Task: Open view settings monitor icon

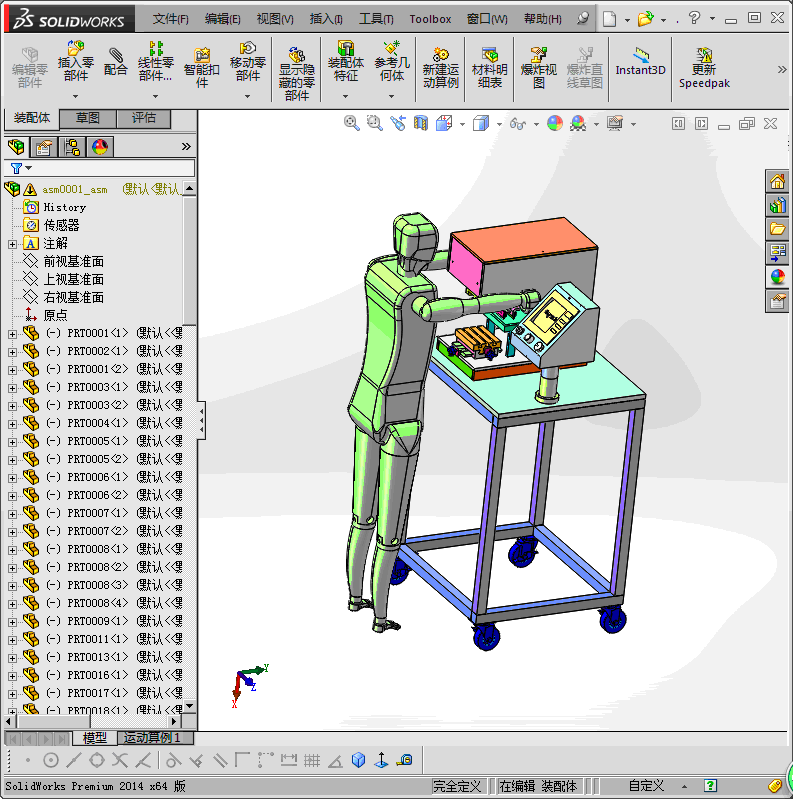Action: (x=615, y=123)
